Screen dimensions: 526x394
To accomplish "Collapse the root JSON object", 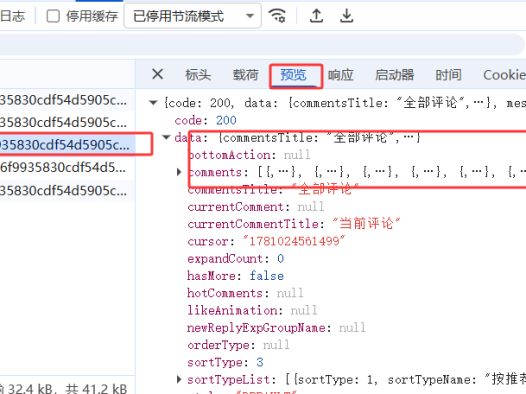I will coord(153,103).
